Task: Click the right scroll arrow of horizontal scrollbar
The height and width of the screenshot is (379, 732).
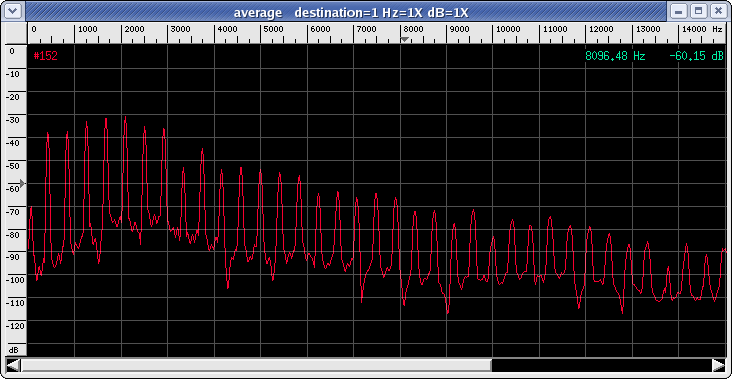Action: pyautogui.click(x=719, y=365)
